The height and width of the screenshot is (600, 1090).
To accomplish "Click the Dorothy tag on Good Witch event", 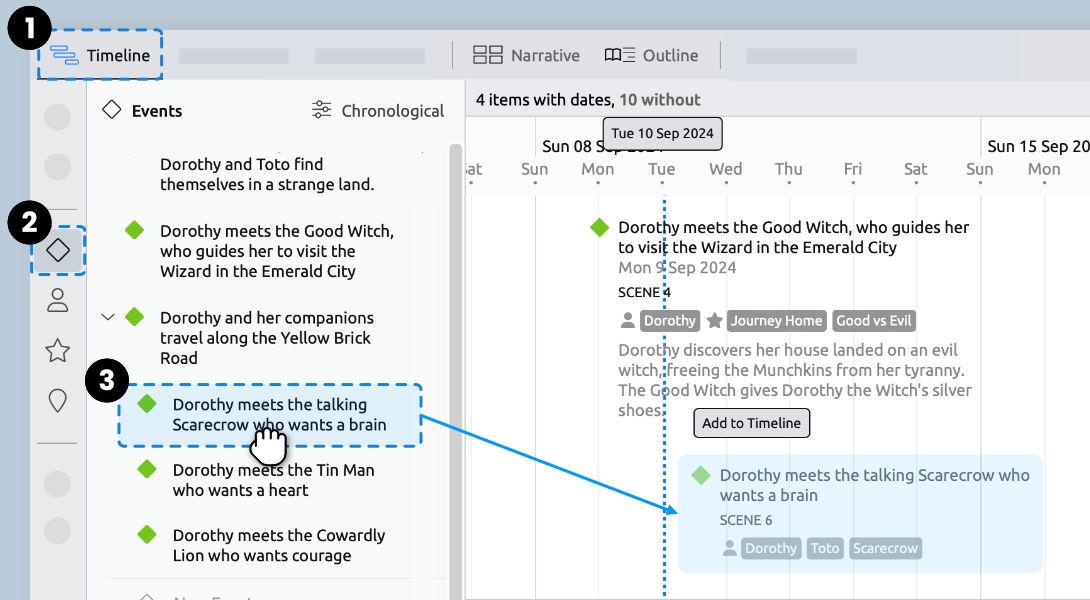I will (669, 321).
